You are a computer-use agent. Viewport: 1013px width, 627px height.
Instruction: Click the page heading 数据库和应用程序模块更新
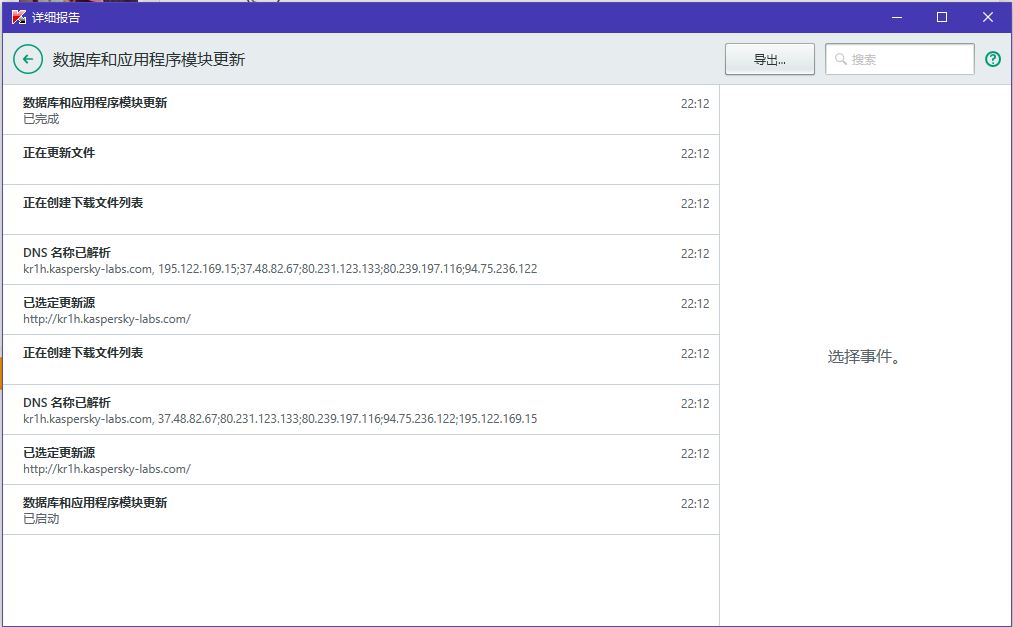(x=149, y=59)
